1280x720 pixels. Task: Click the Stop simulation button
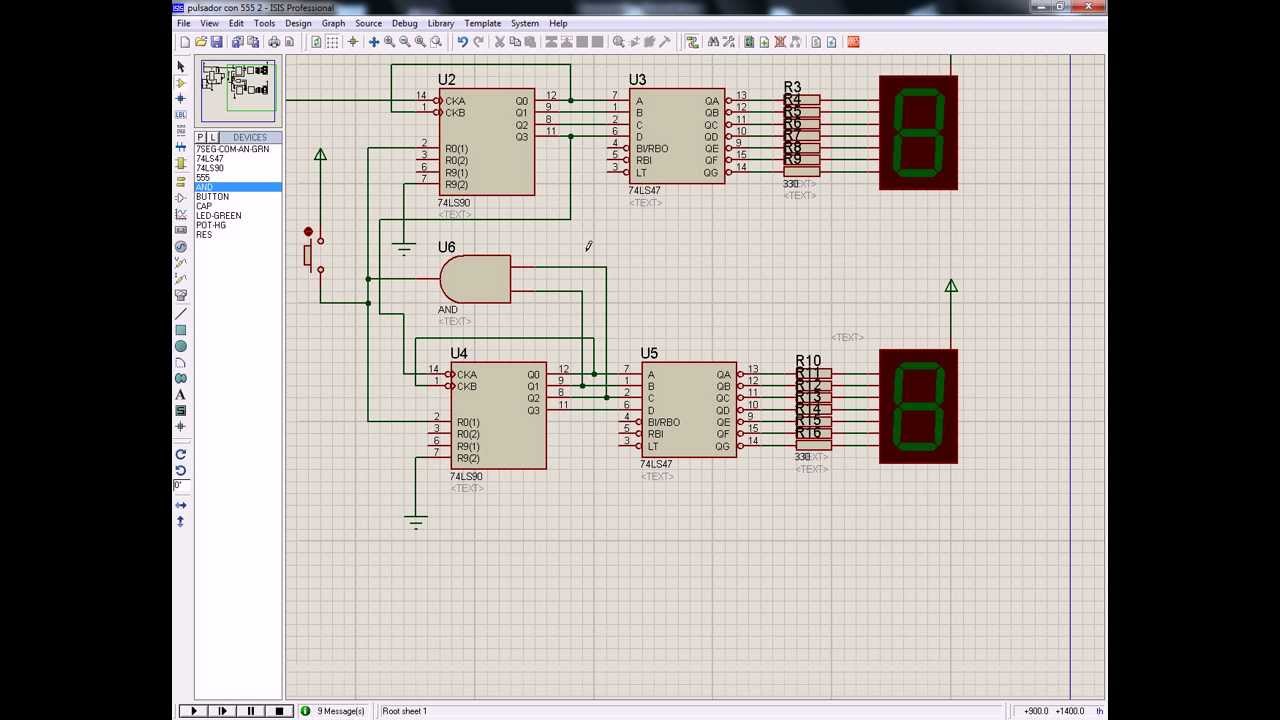279,711
